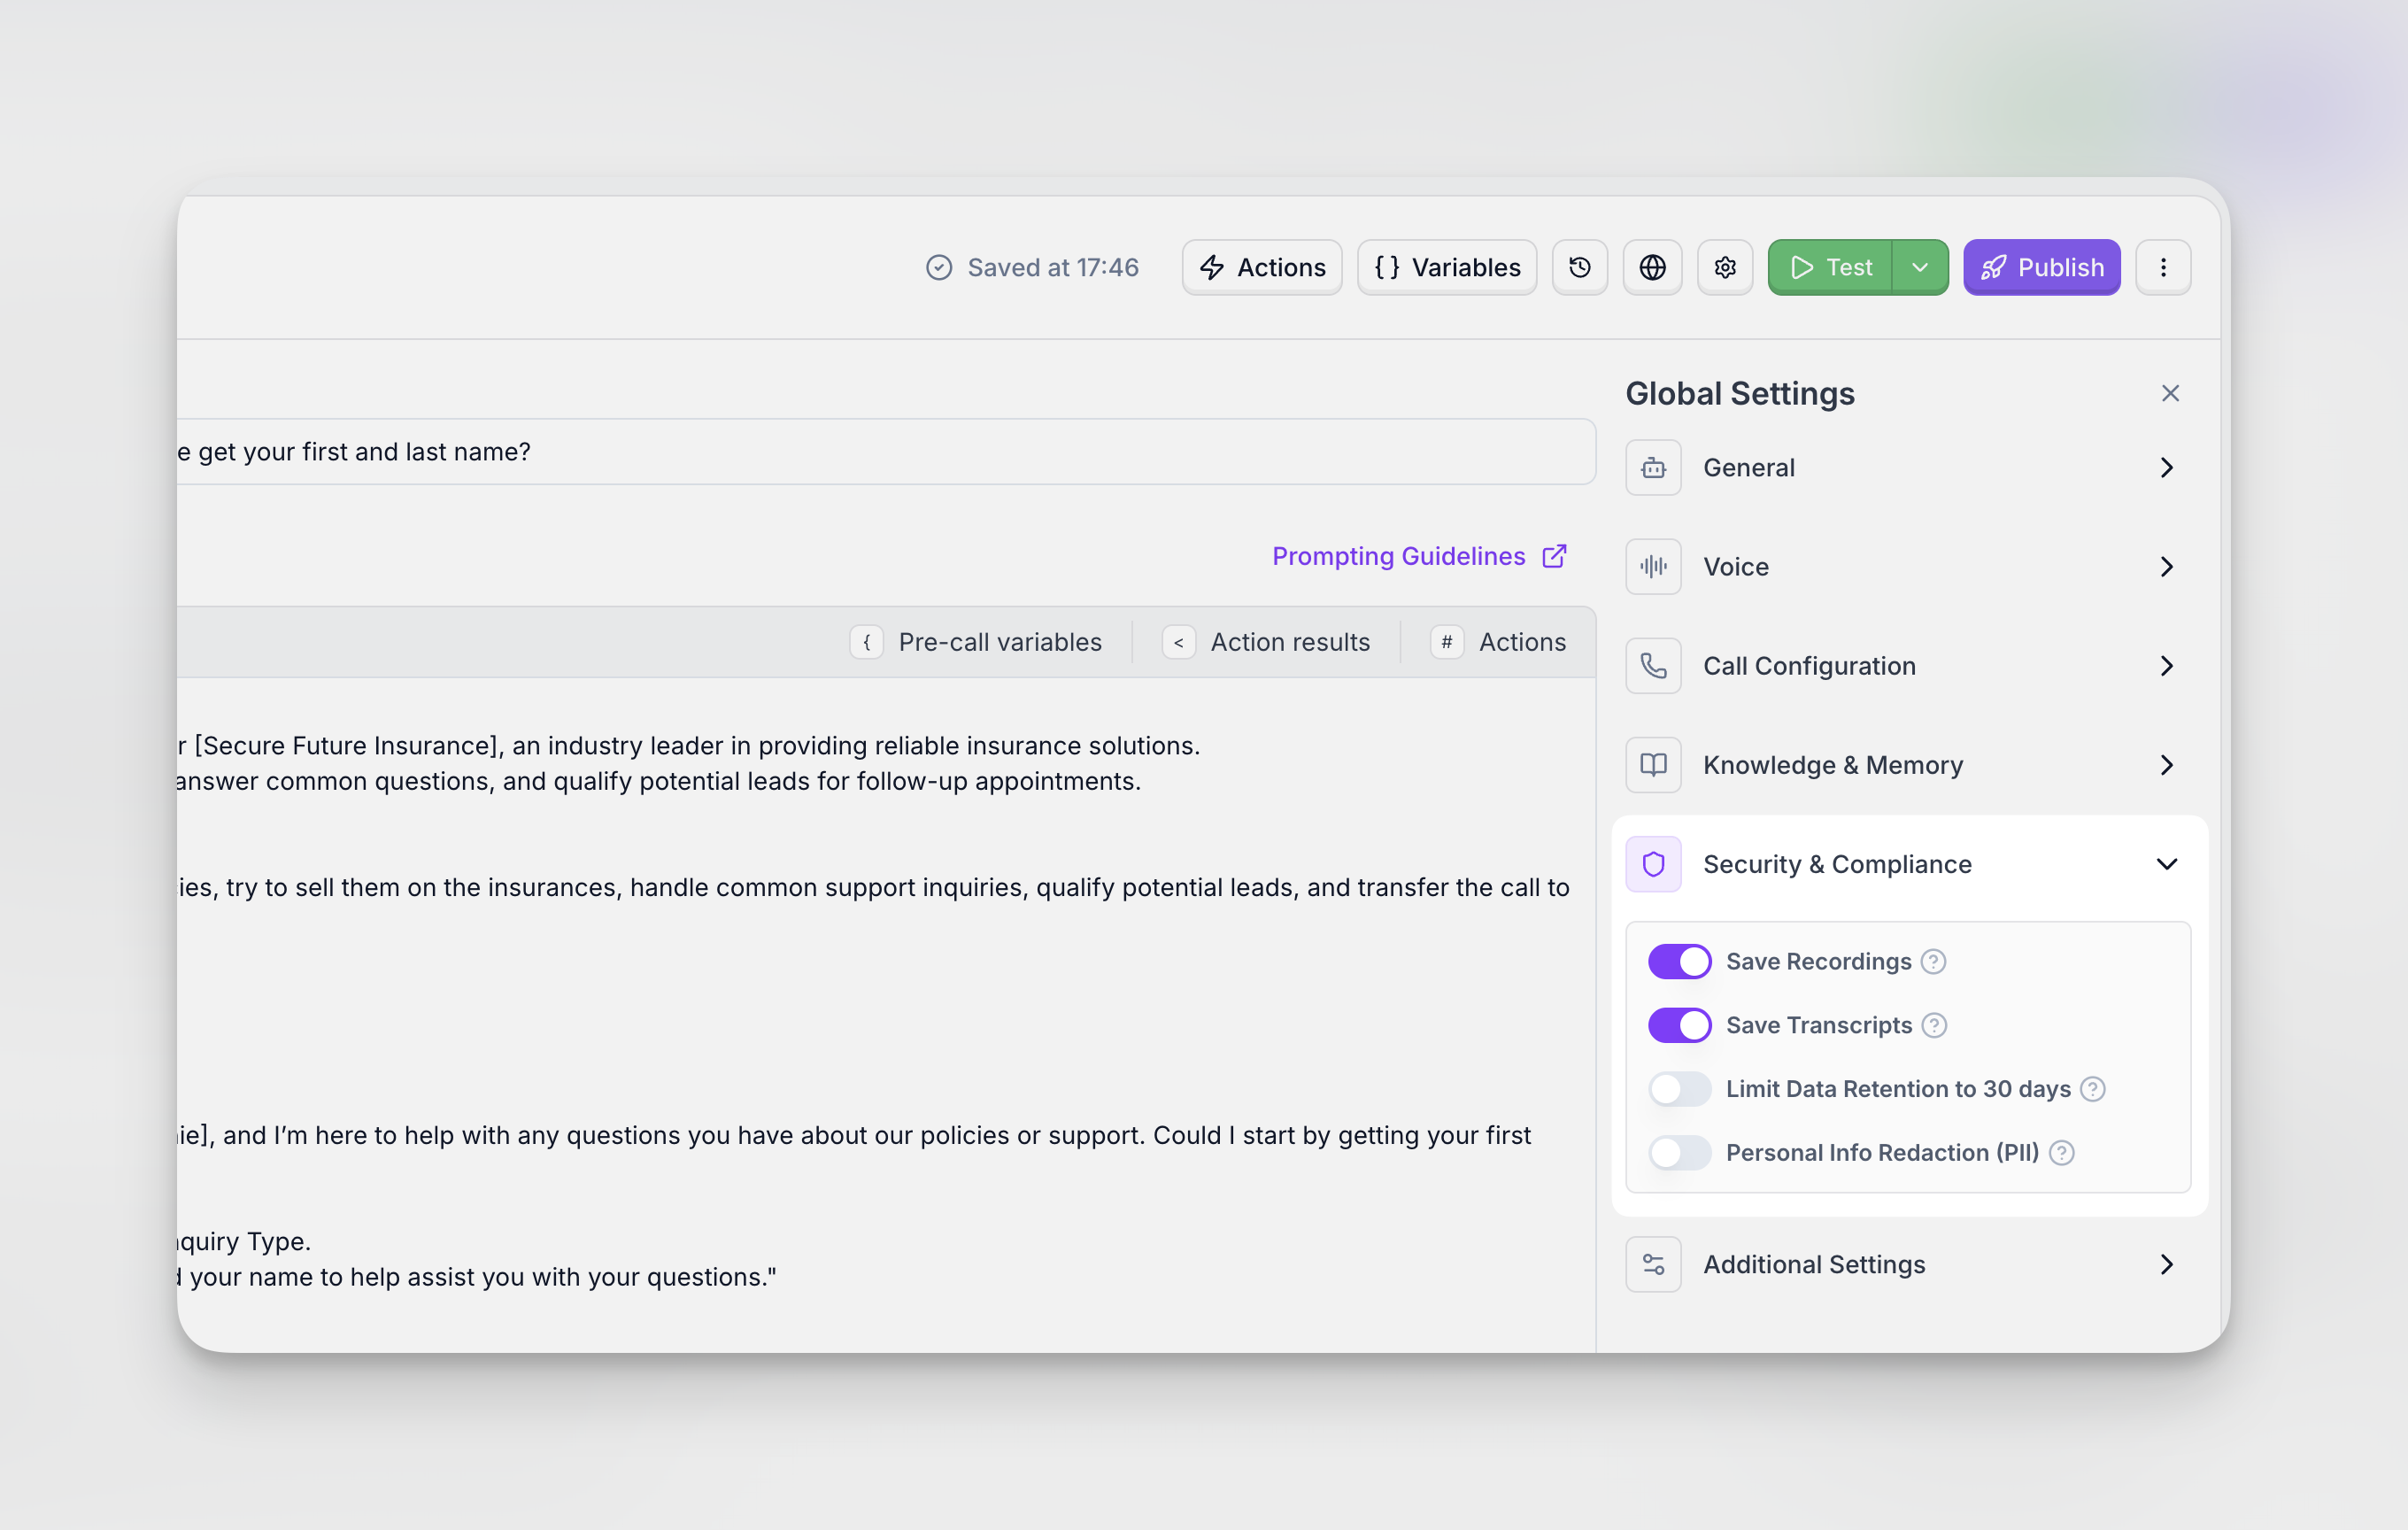Open the settings gear icon
The width and height of the screenshot is (2408, 1530).
[x=1725, y=267]
